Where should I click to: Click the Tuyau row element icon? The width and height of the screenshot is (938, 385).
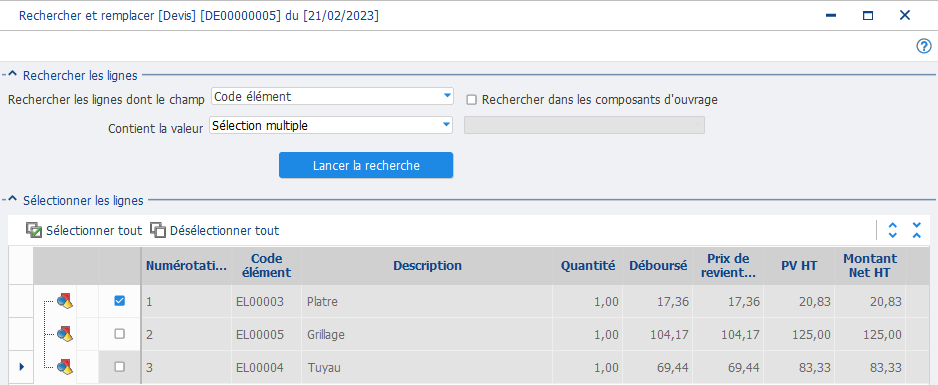click(x=65, y=366)
